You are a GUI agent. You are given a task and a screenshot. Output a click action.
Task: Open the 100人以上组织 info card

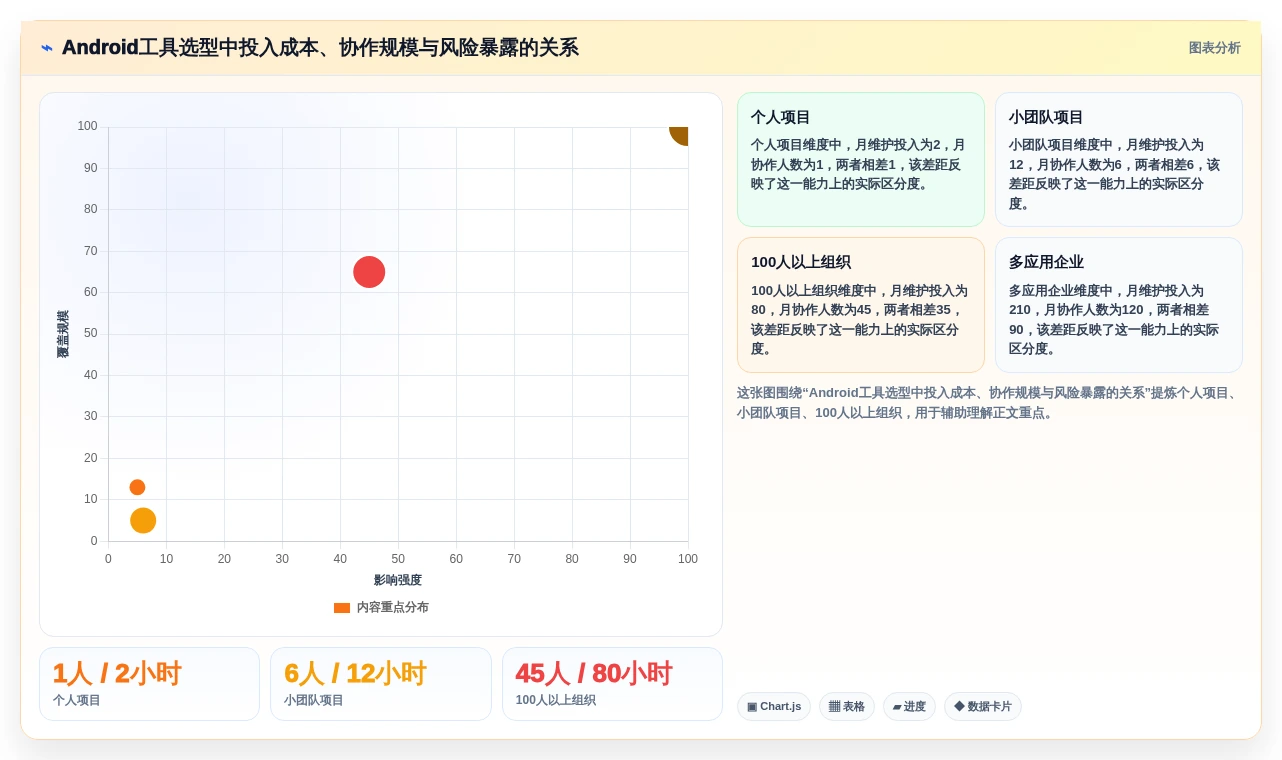[860, 305]
